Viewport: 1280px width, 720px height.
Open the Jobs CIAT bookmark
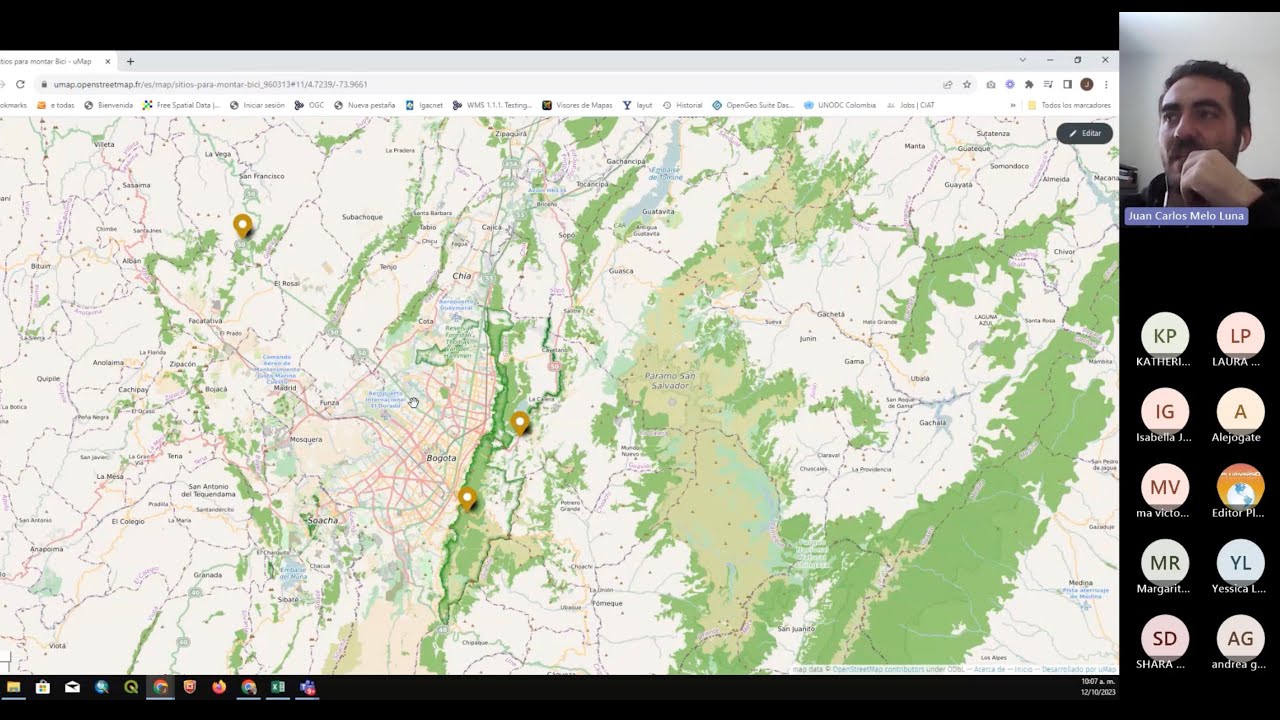910,105
